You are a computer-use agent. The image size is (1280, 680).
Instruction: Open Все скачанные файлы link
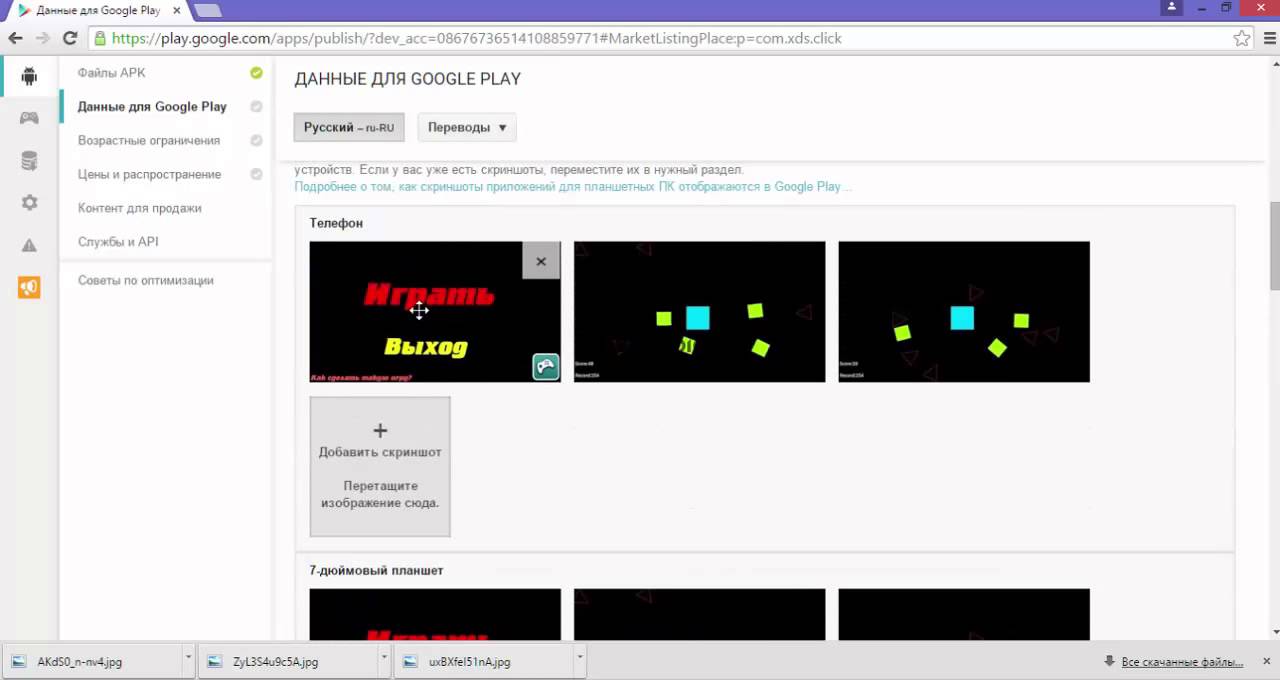click(1182, 662)
